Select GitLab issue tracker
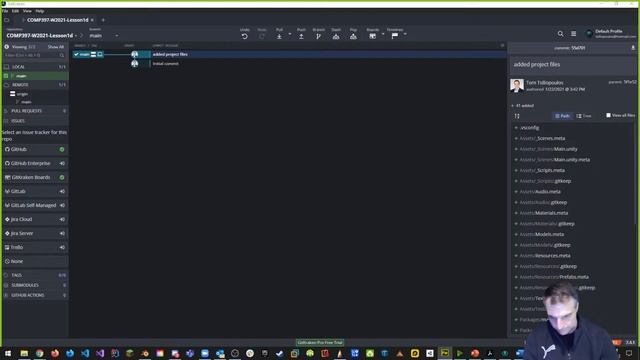Image resolution: width=640 pixels, height=360 pixels. tap(34, 191)
